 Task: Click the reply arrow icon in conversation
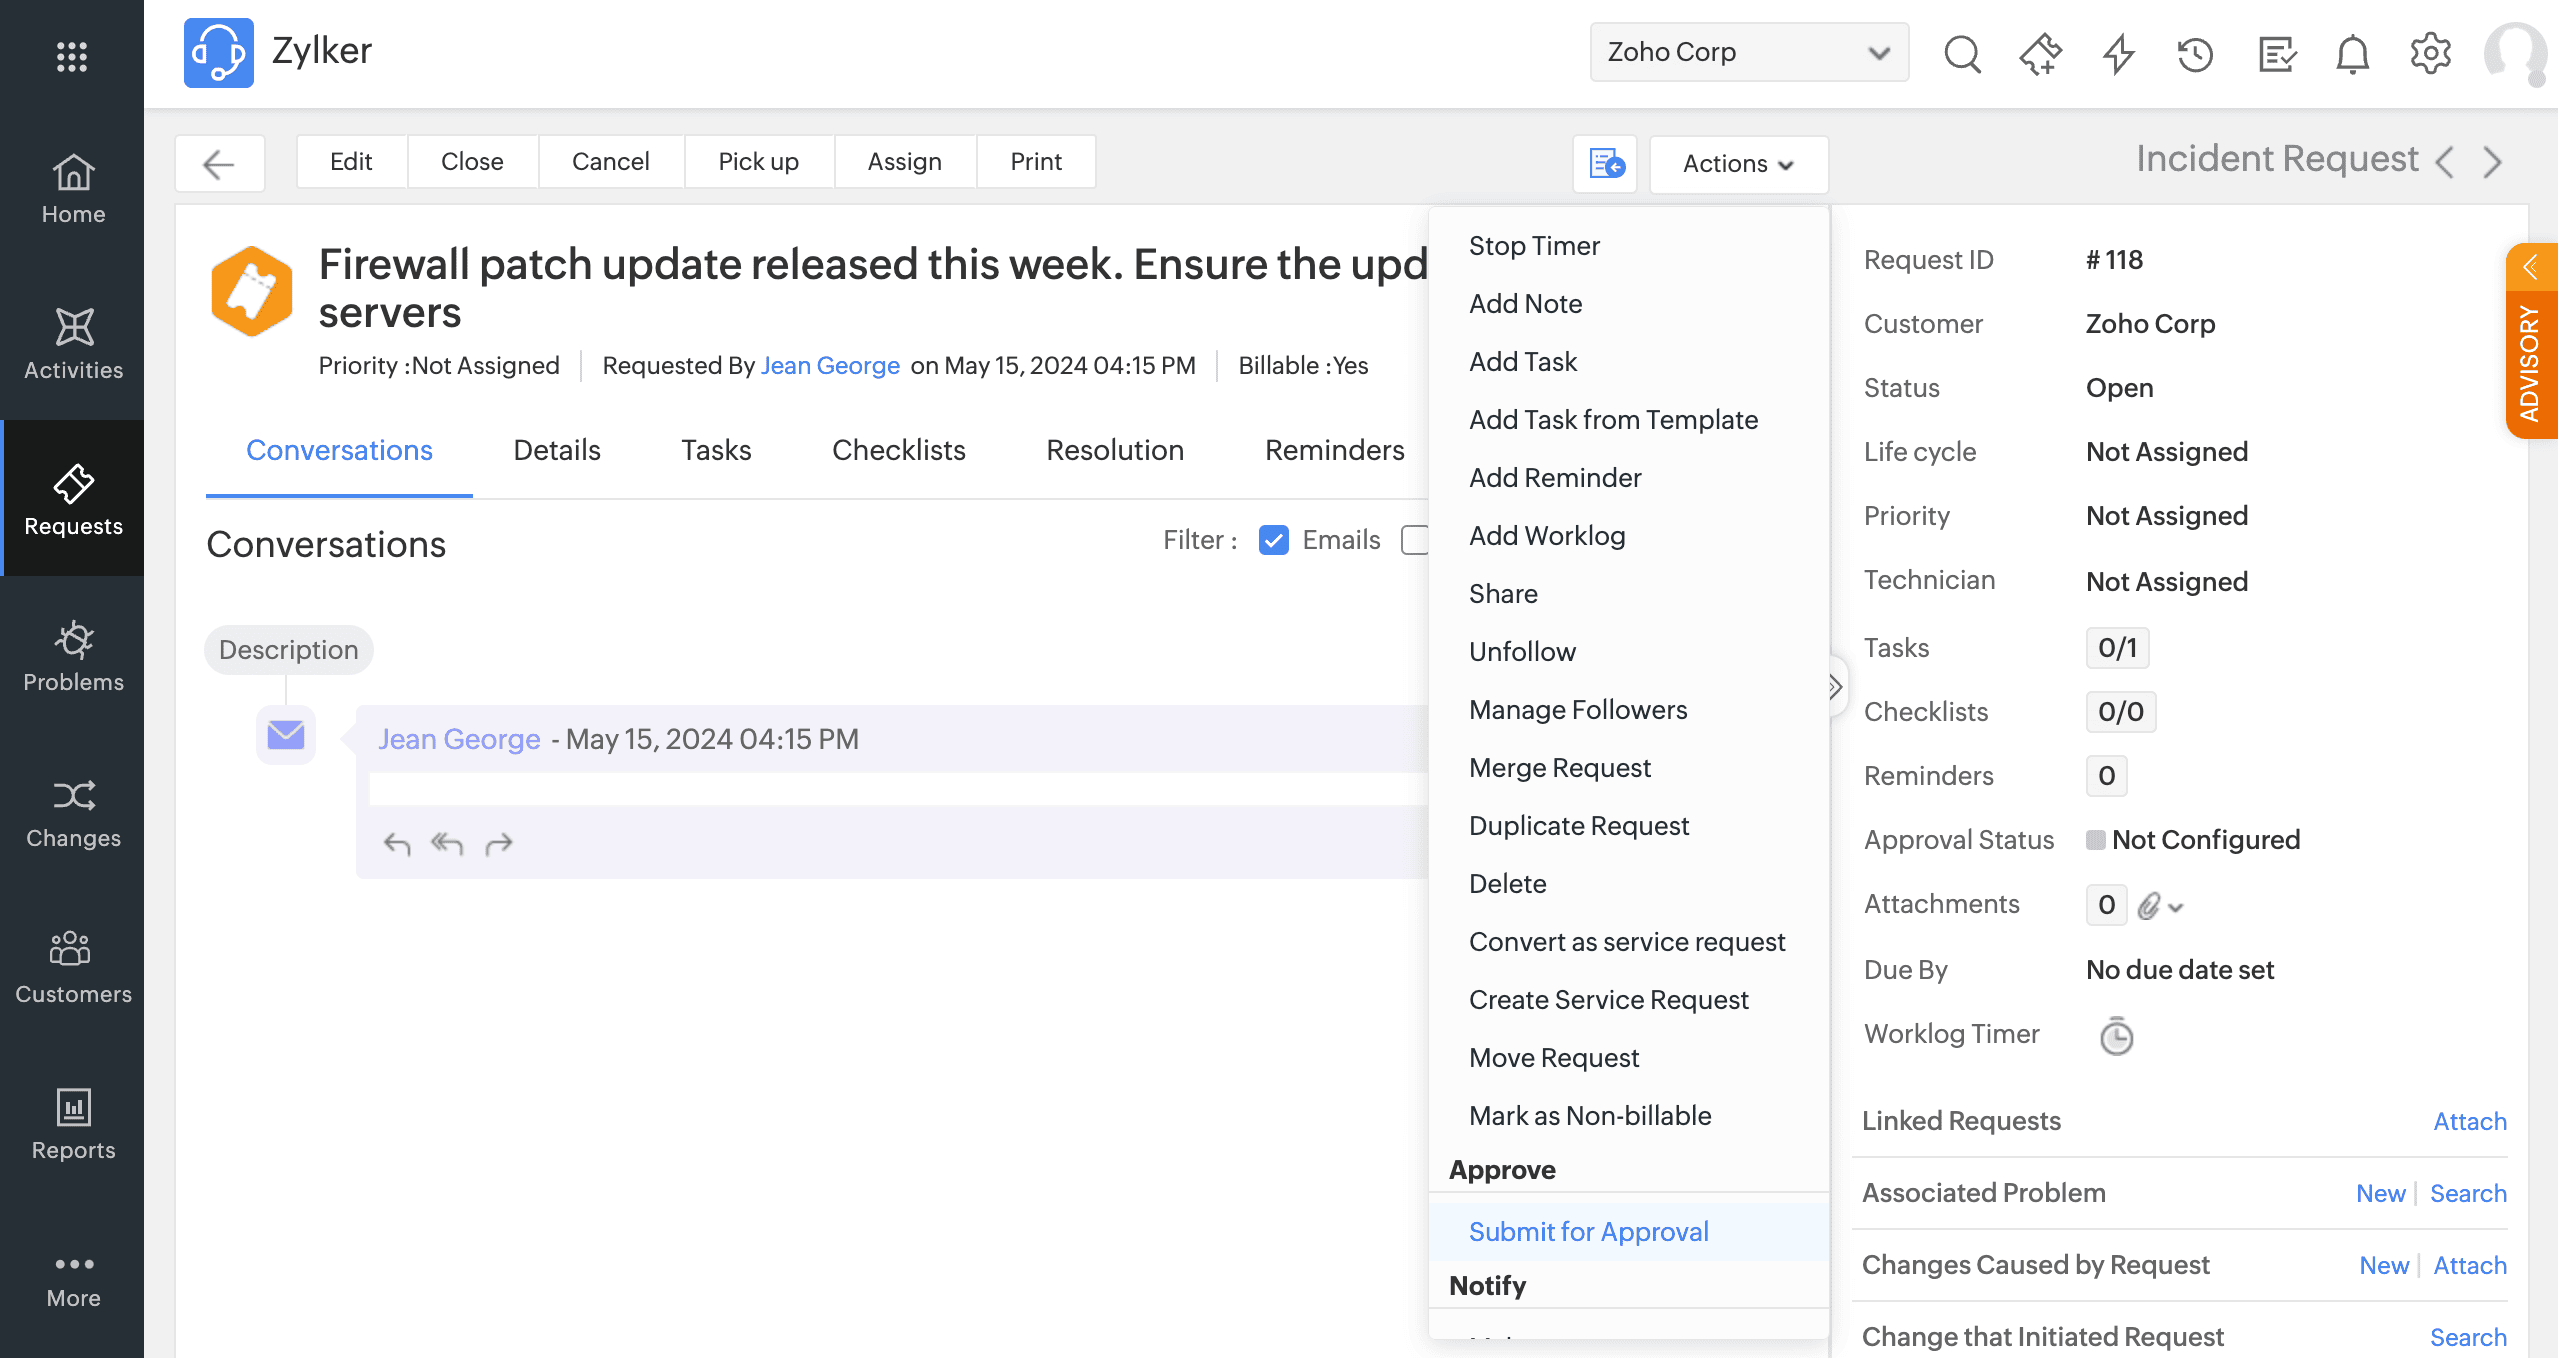click(397, 844)
